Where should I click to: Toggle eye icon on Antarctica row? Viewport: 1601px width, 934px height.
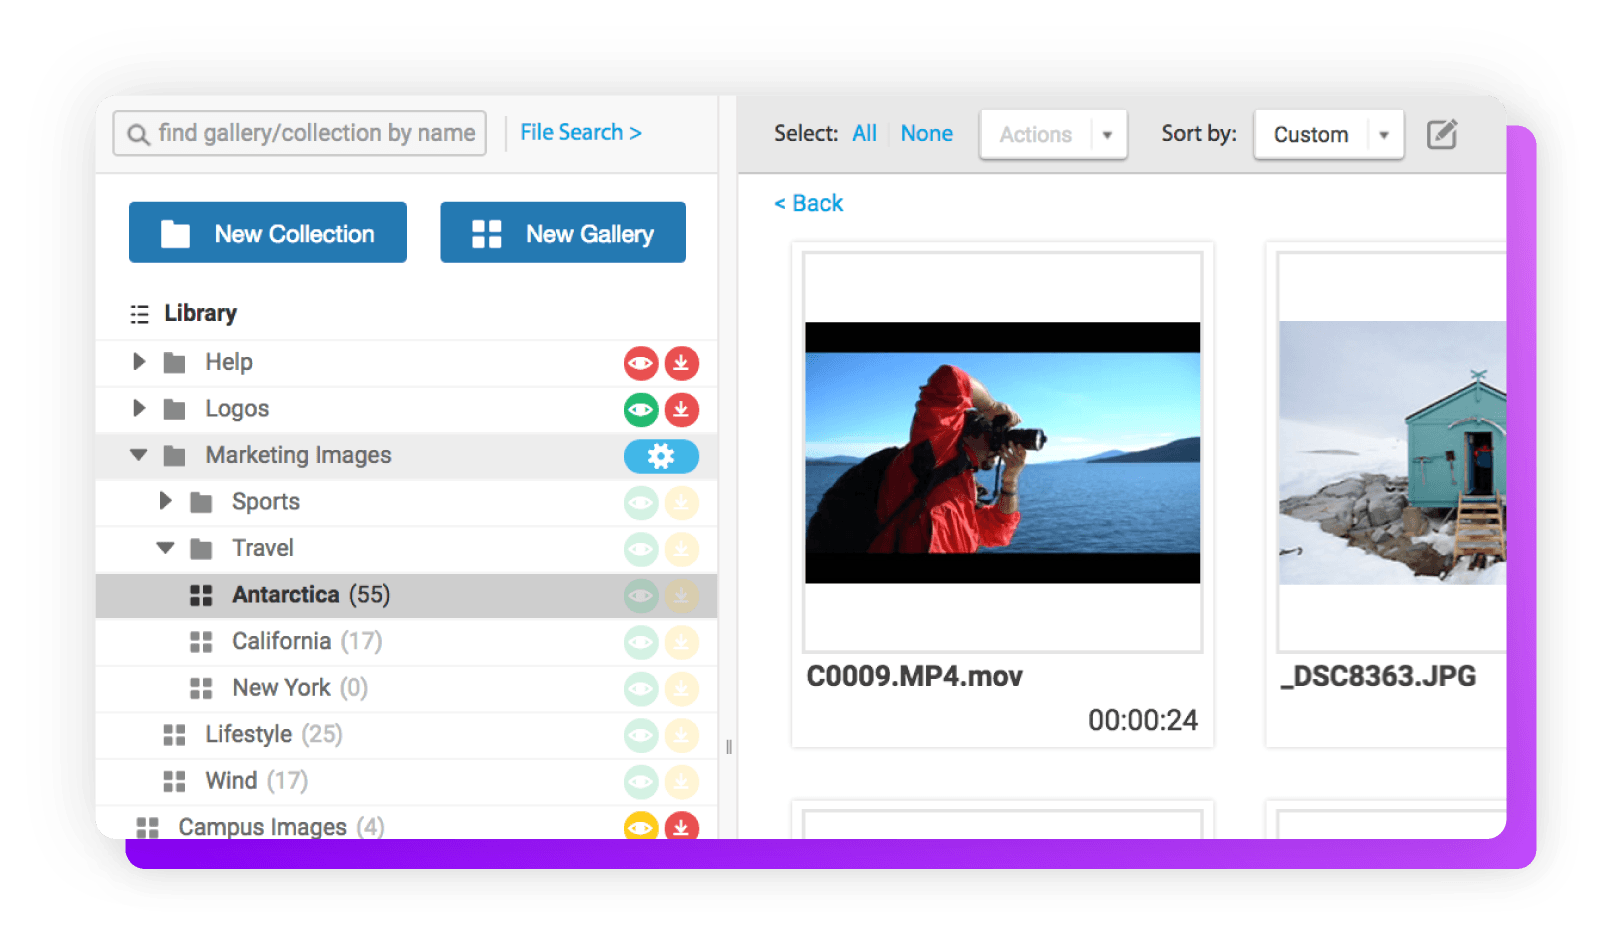tap(641, 596)
